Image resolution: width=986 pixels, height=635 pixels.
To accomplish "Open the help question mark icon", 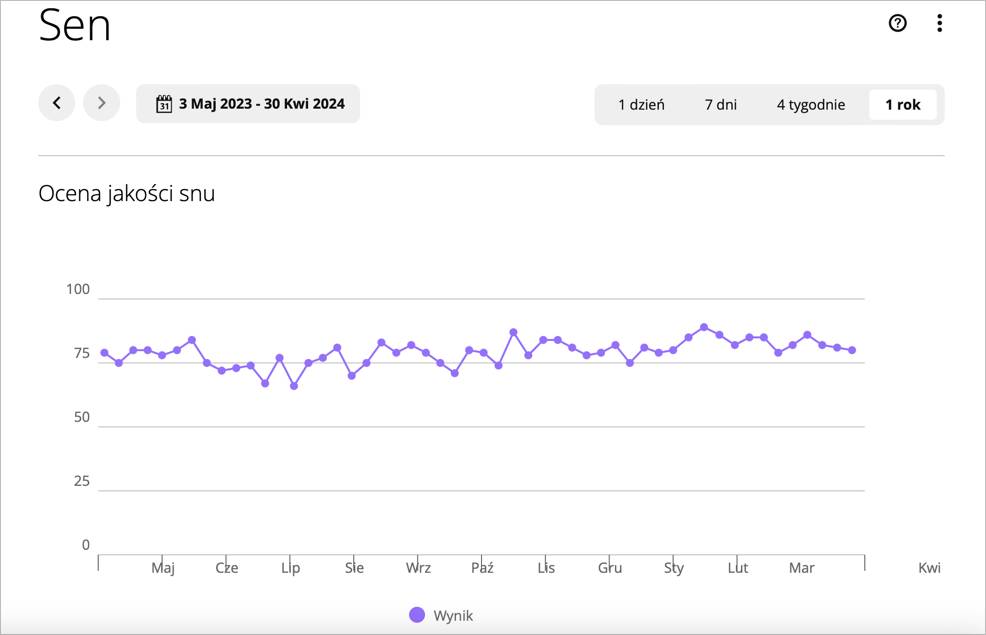I will 897,23.
